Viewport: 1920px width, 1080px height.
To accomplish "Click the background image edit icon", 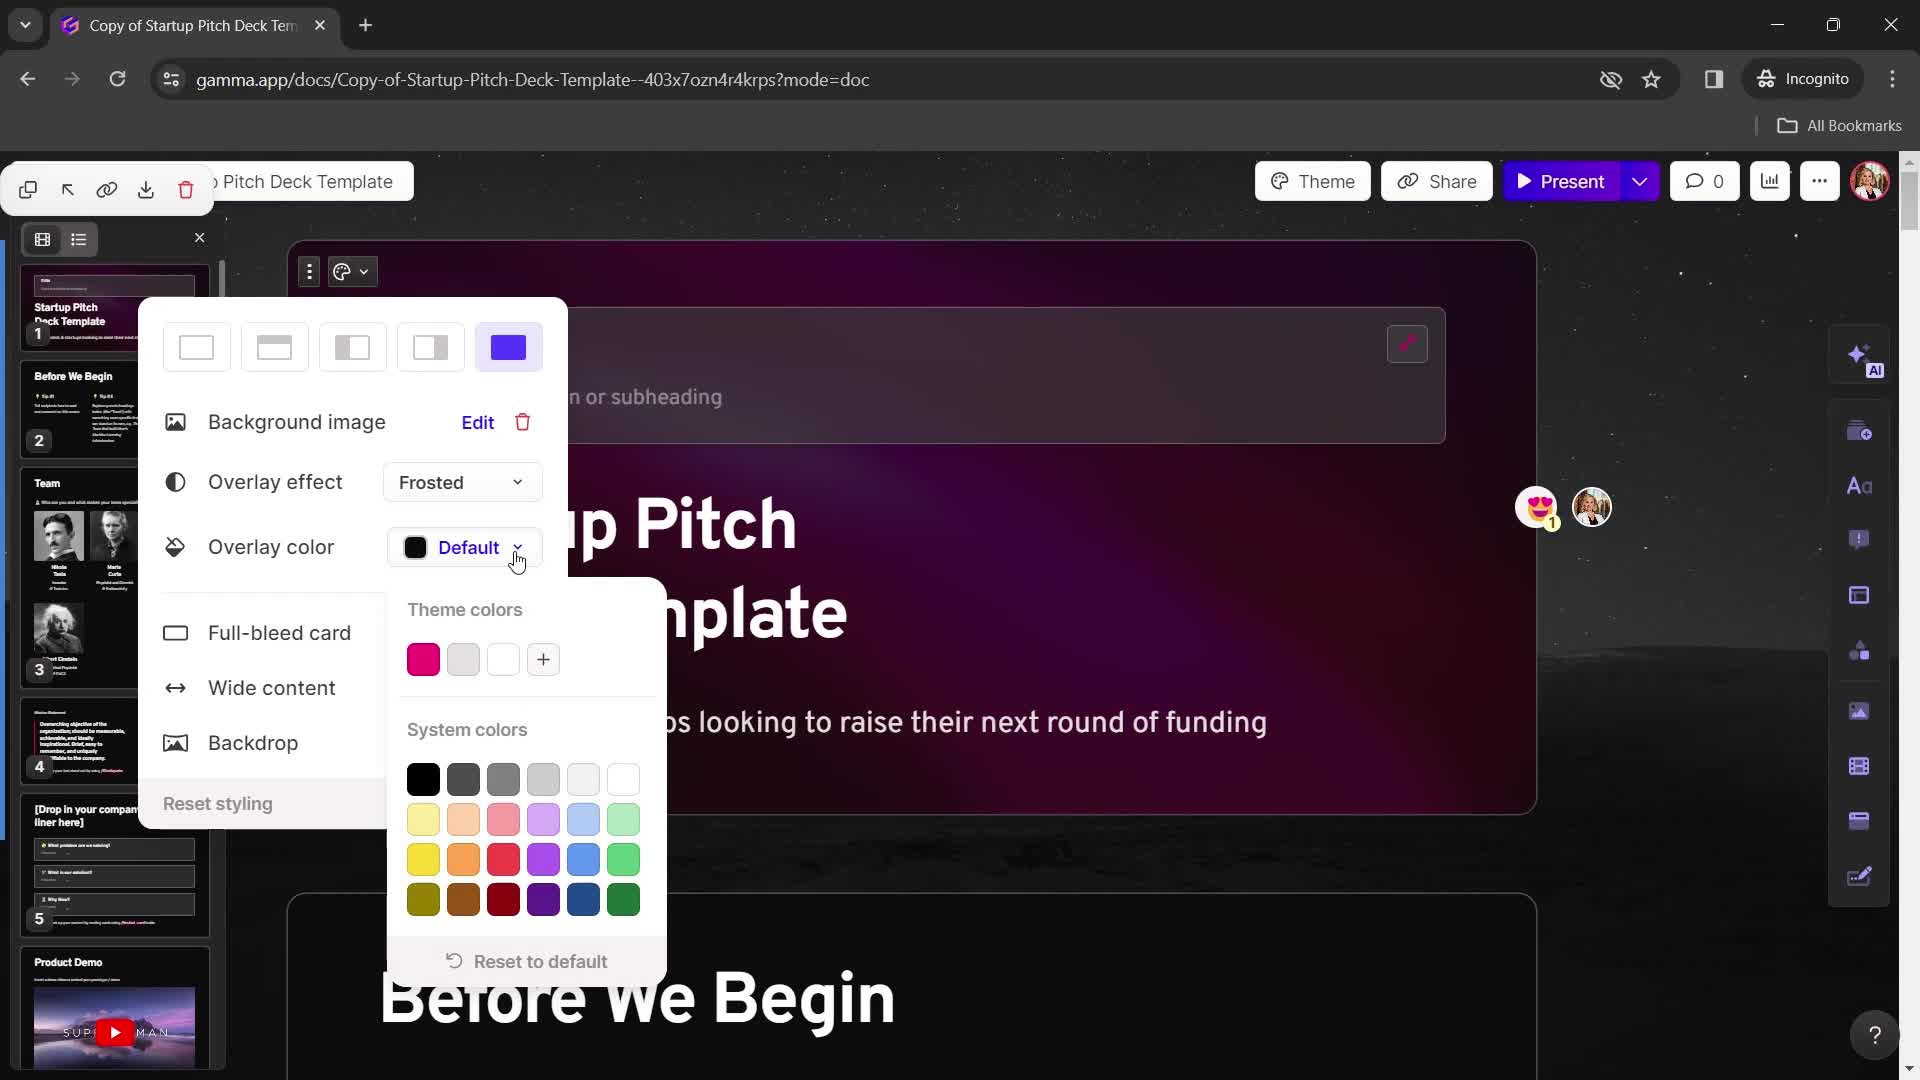I will [x=477, y=422].
